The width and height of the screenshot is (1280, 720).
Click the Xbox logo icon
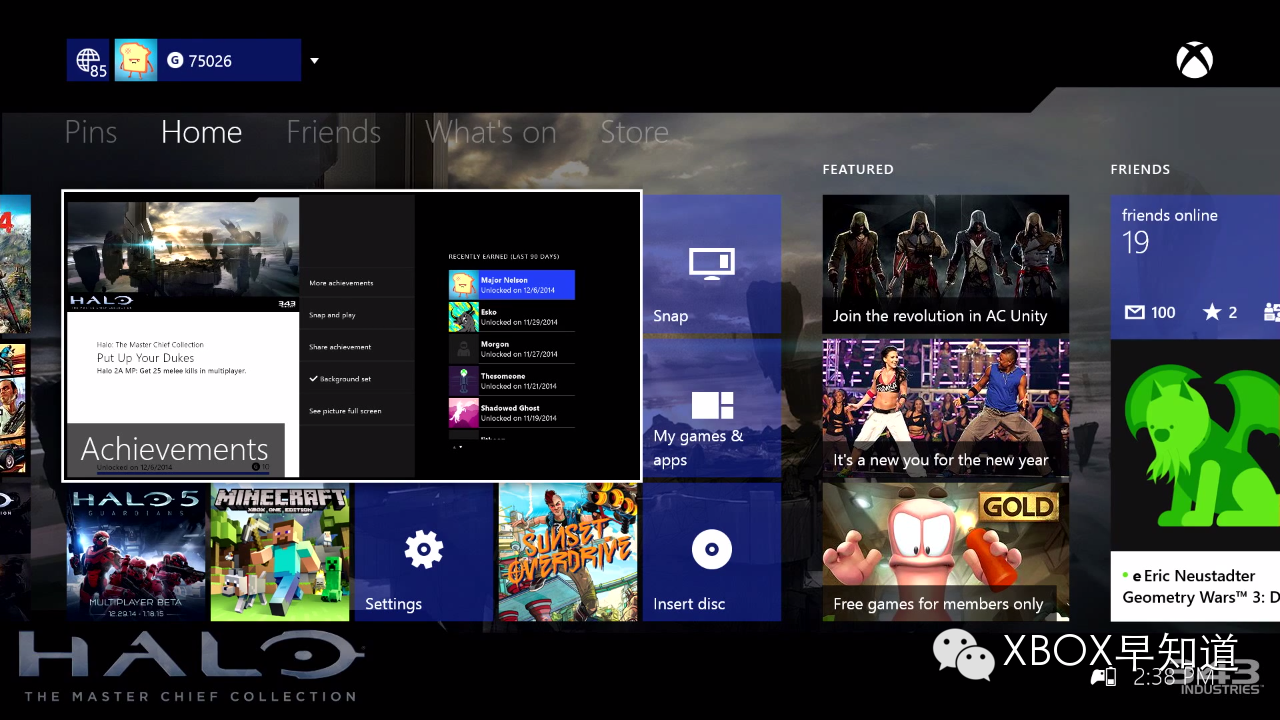[x=1194, y=61]
